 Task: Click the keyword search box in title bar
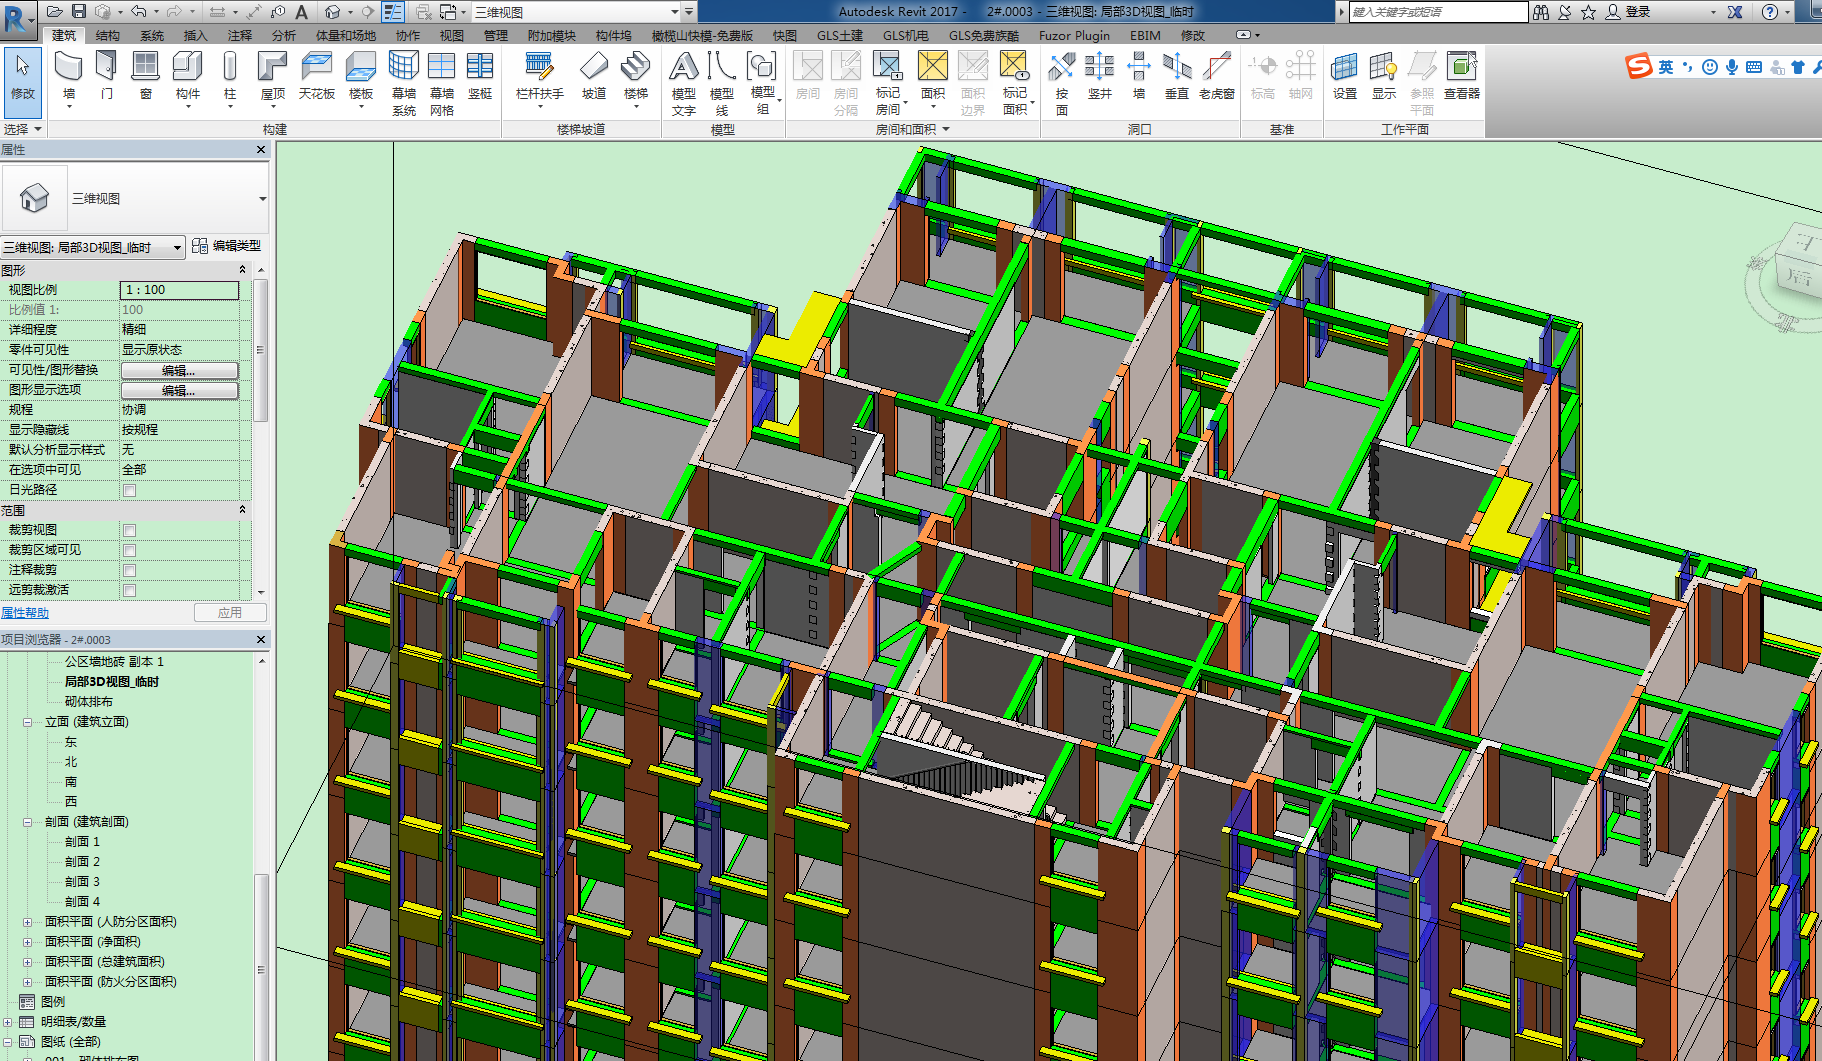pos(1438,12)
